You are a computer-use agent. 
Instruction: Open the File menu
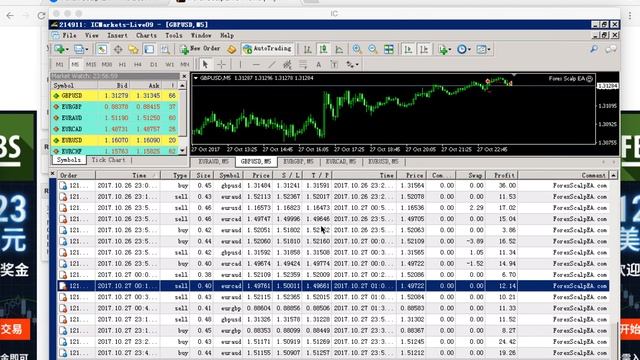point(69,36)
